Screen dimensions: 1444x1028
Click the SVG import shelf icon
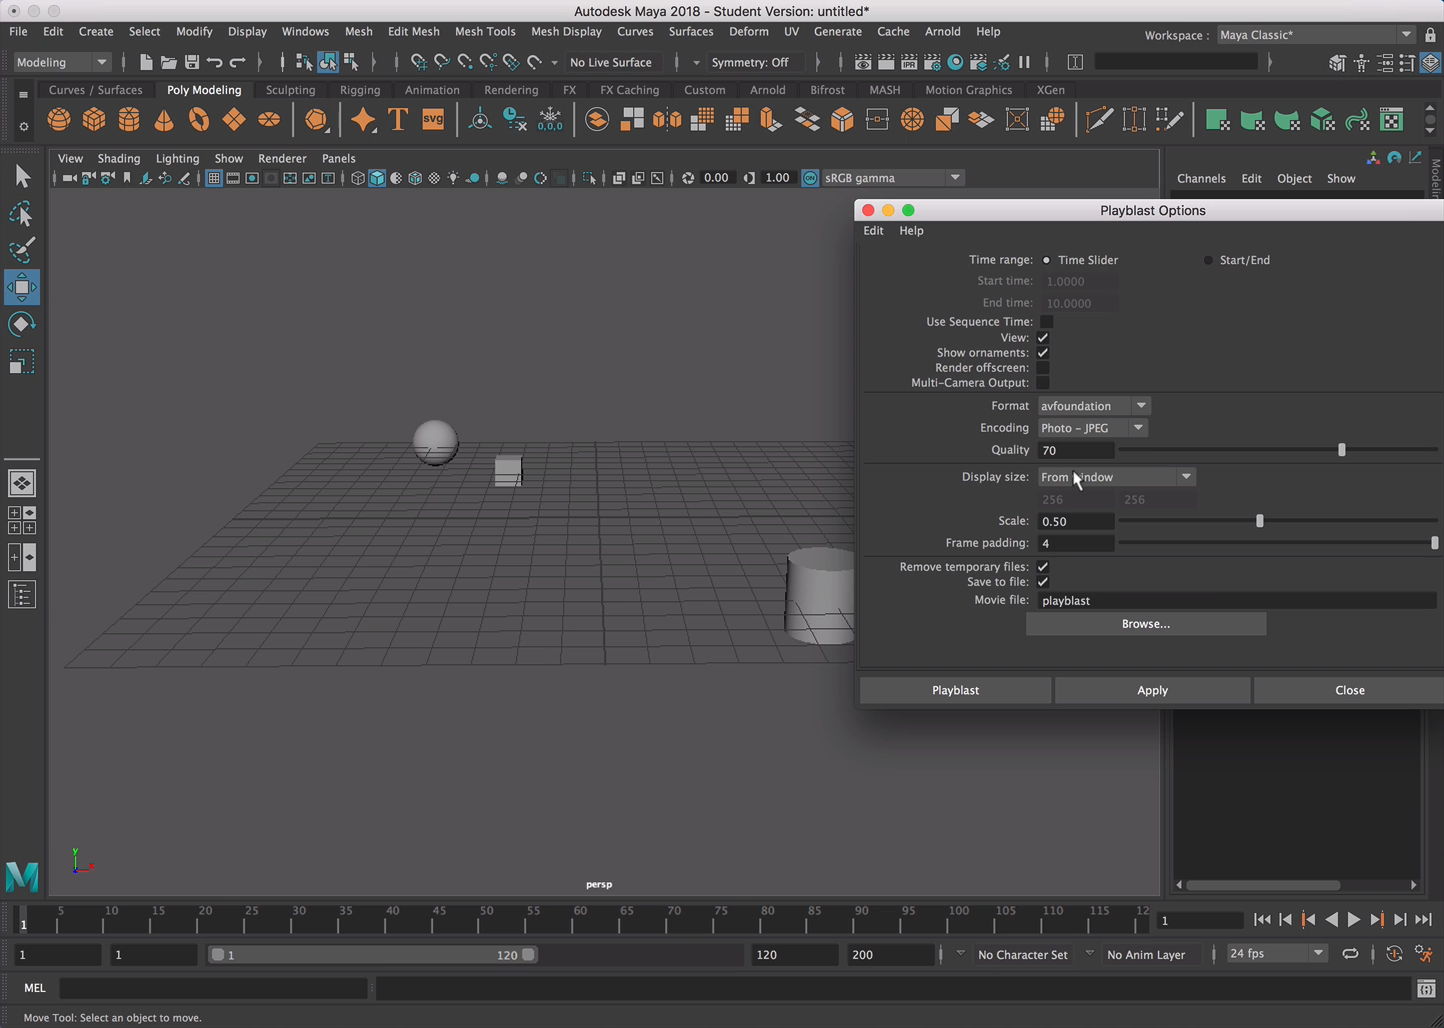pyautogui.click(x=433, y=120)
